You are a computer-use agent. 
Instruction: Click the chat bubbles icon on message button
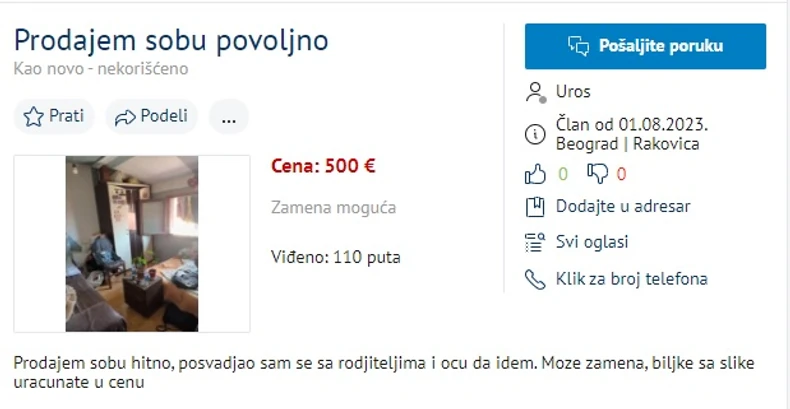click(578, 46)
